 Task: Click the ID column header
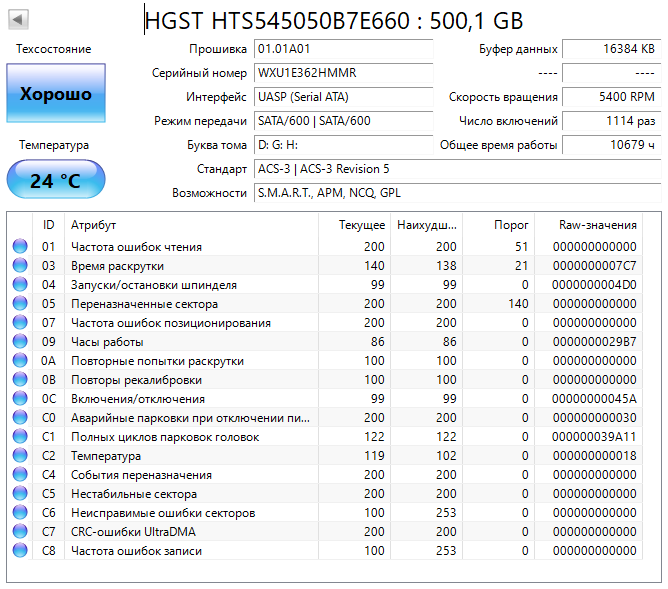(x=49, y=225)
